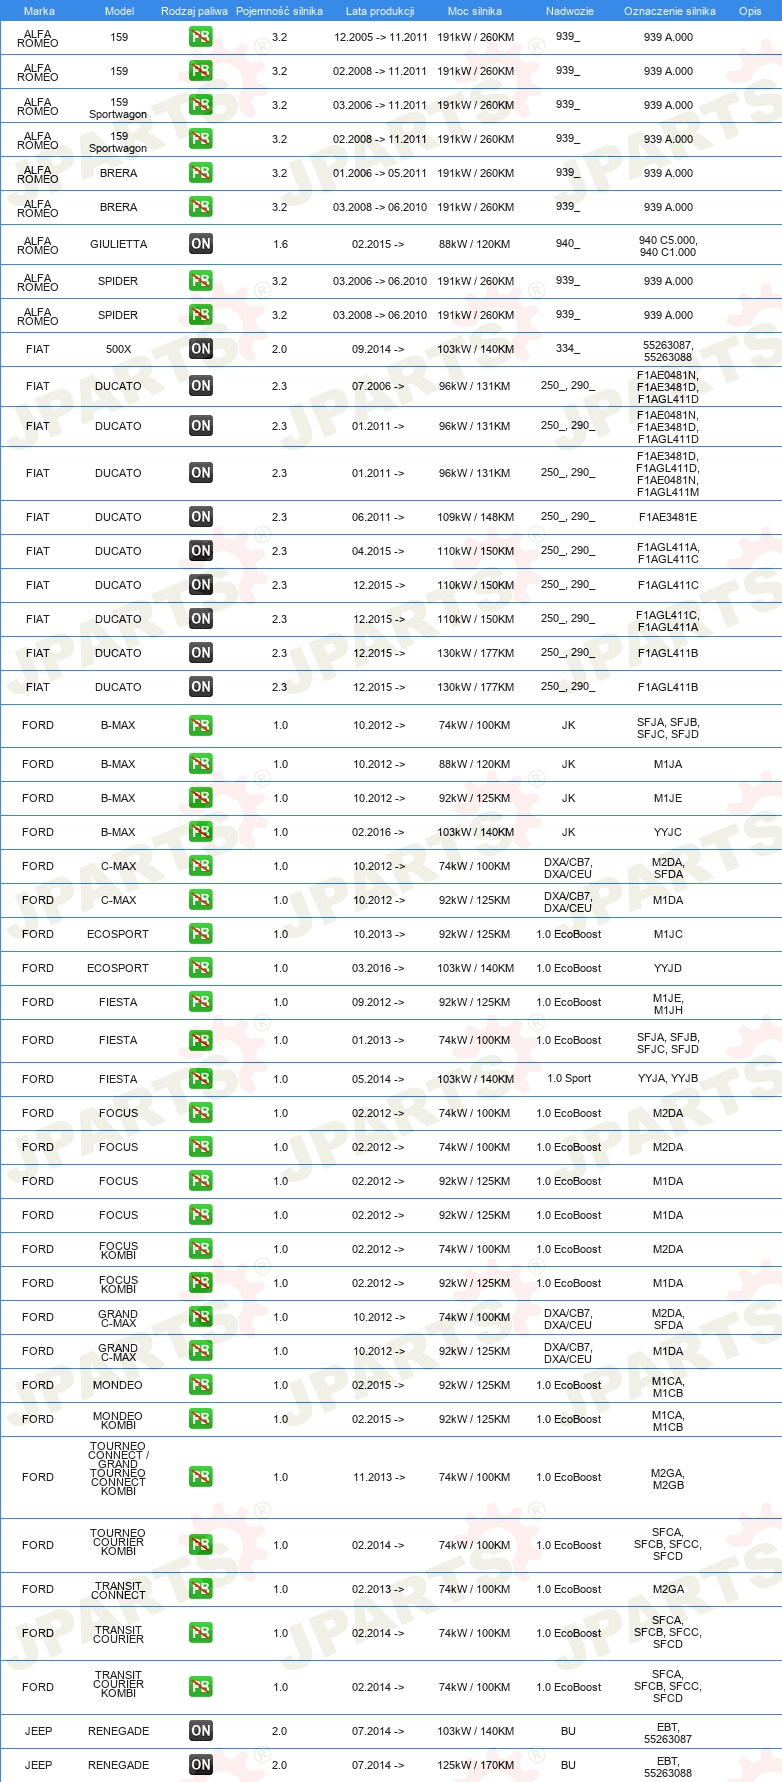Click petrol icon in Brera 03.2008 row
The height and width of the screenshot is (1782, 782).
point(201,207)
